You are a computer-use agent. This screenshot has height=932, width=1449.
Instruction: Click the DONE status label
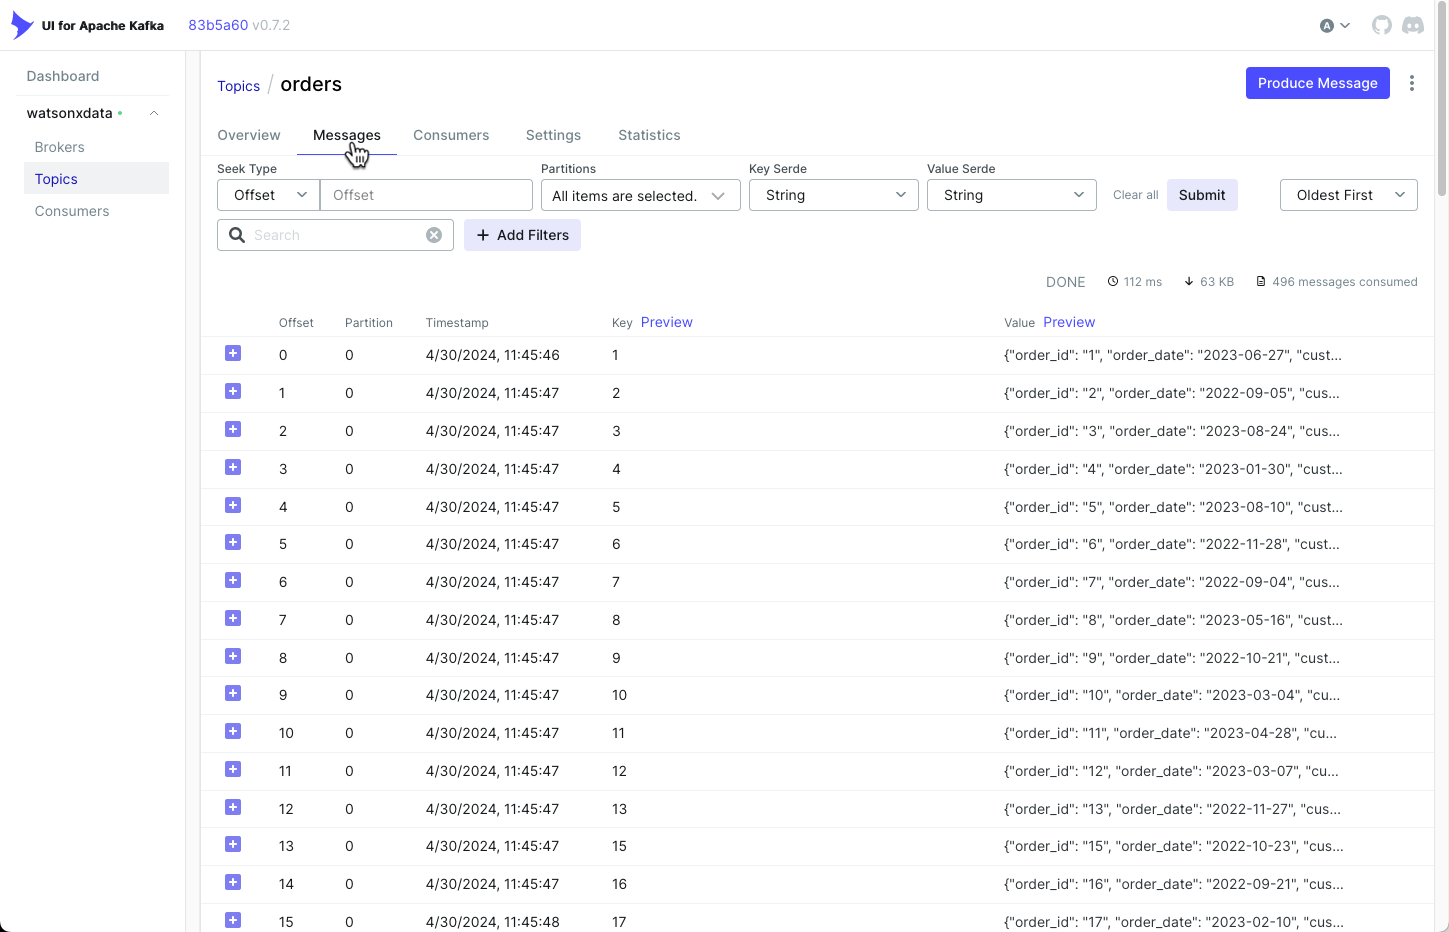(x=1065, y=282)
